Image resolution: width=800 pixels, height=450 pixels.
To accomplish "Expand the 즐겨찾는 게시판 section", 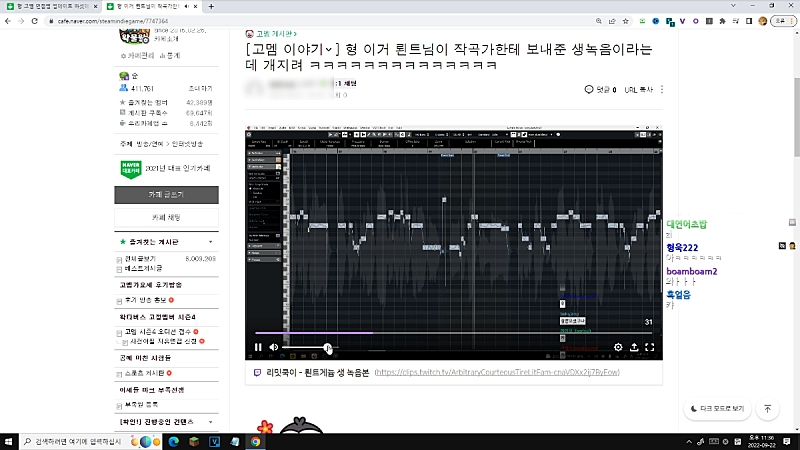I will 211,242.
